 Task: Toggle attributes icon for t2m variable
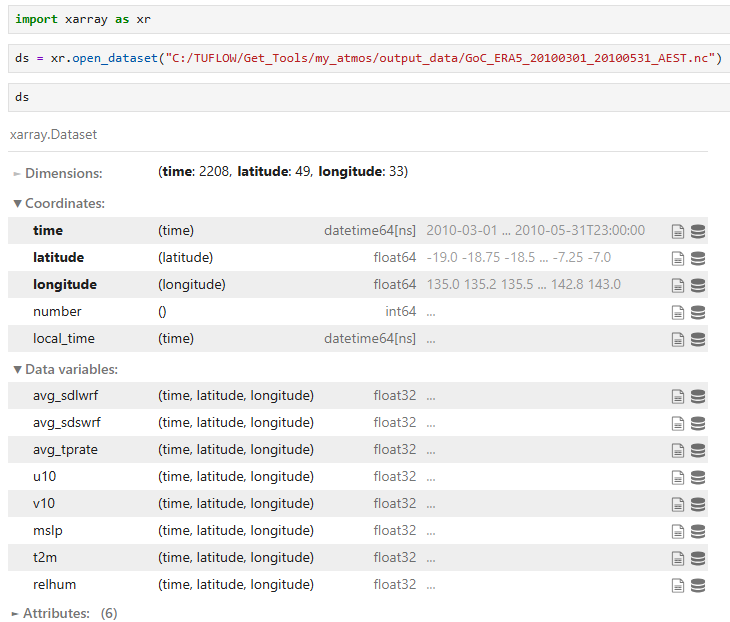678,558
